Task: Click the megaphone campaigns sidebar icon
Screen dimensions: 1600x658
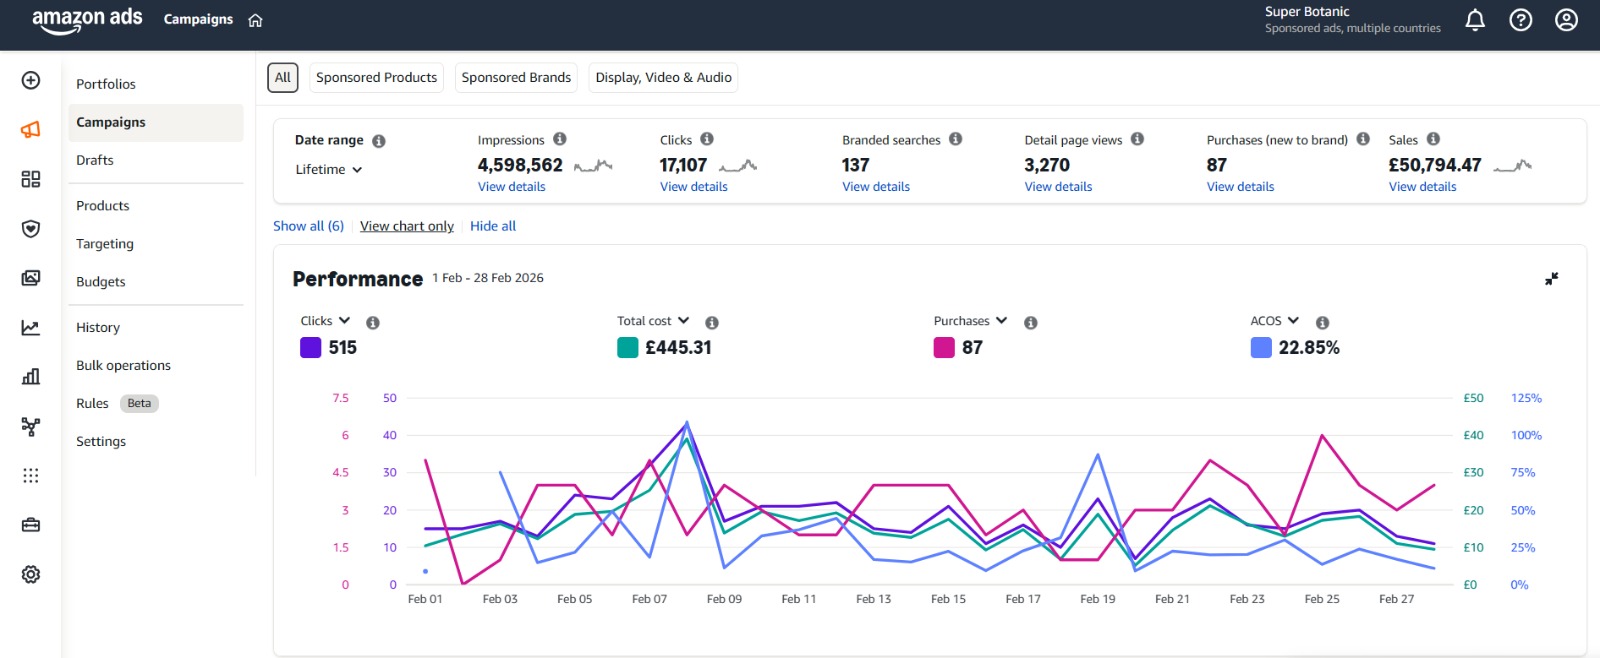Action: pos(31,130)
